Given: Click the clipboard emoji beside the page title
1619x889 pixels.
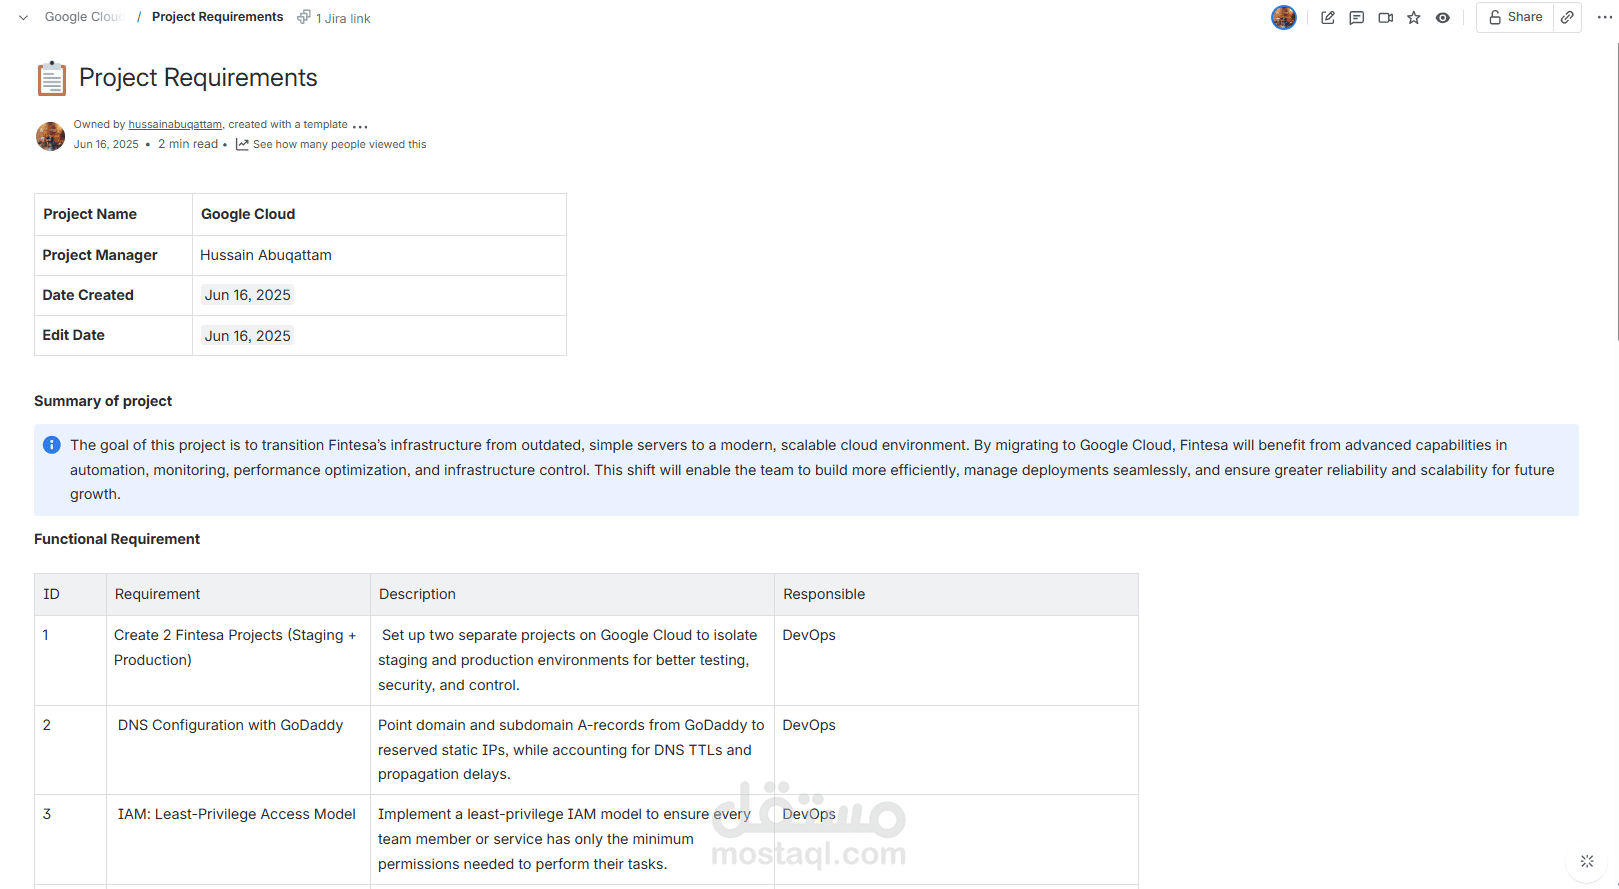Looking at the screenshot, I should coord(52,78).
